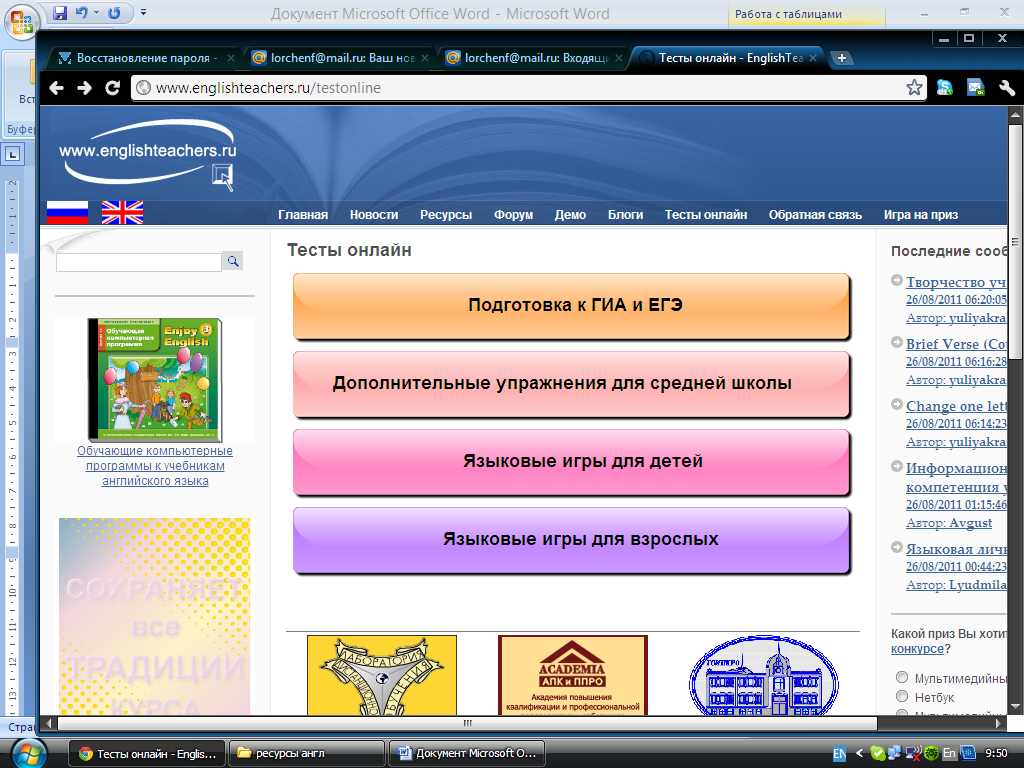
Task: Click the Языковые игры для детей button
Action: click(571, 462)
